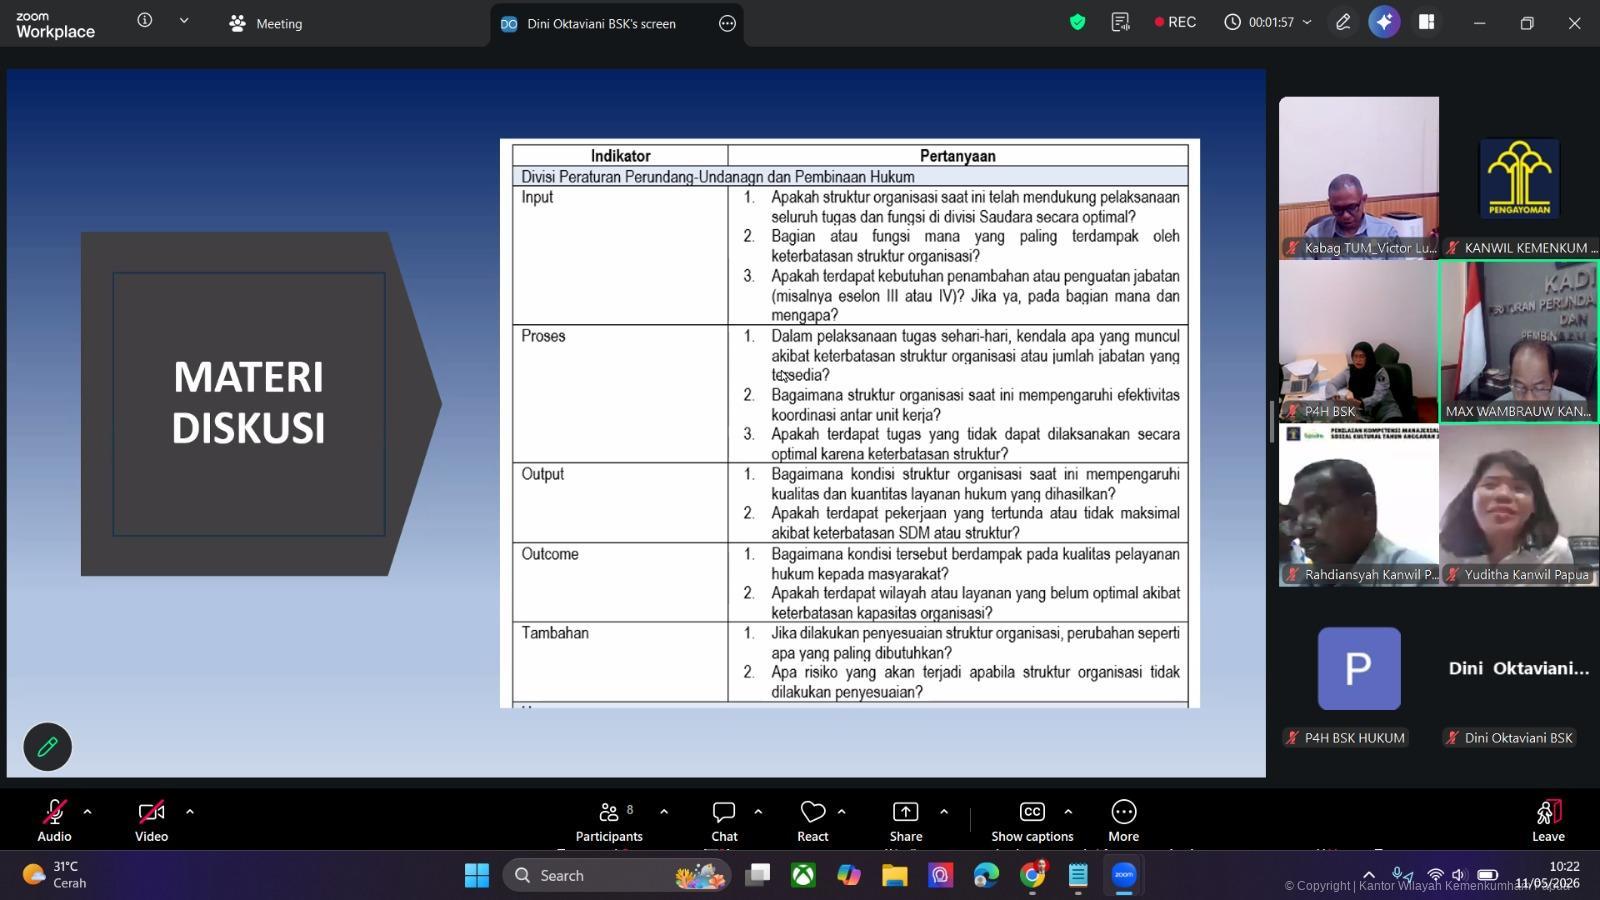Click the Pertanyaan column header in slide
1600x900 pixels.
point(958,156)
